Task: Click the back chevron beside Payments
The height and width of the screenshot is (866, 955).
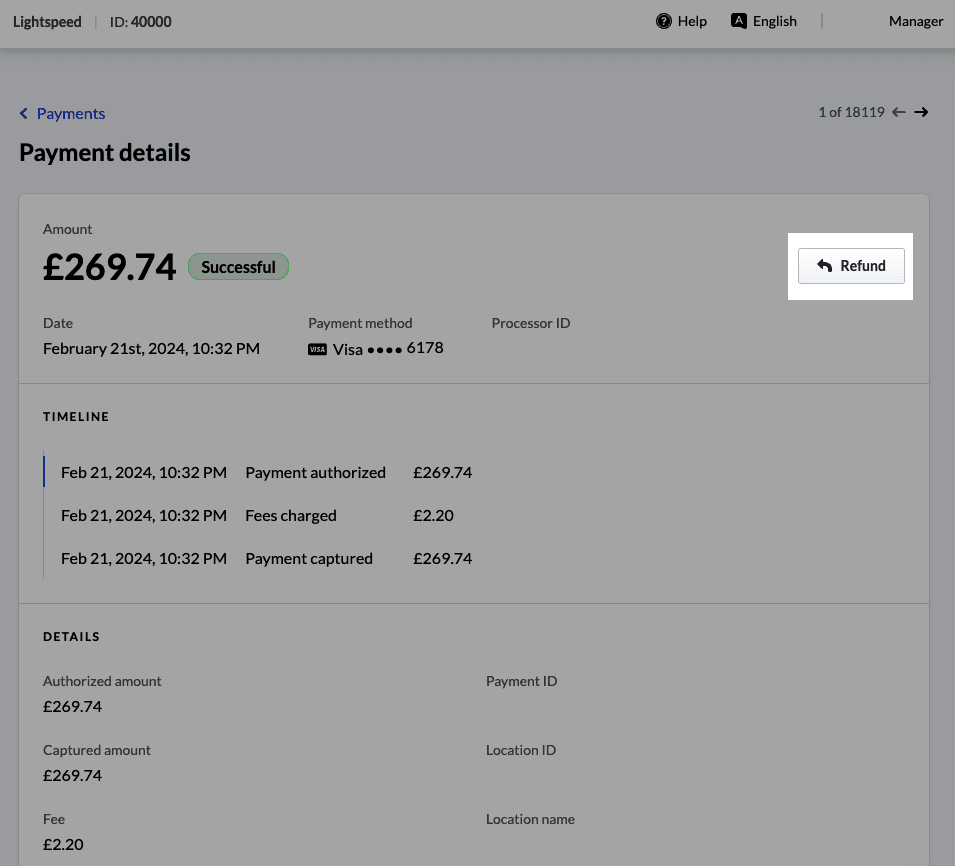Action: coord(24,114)
